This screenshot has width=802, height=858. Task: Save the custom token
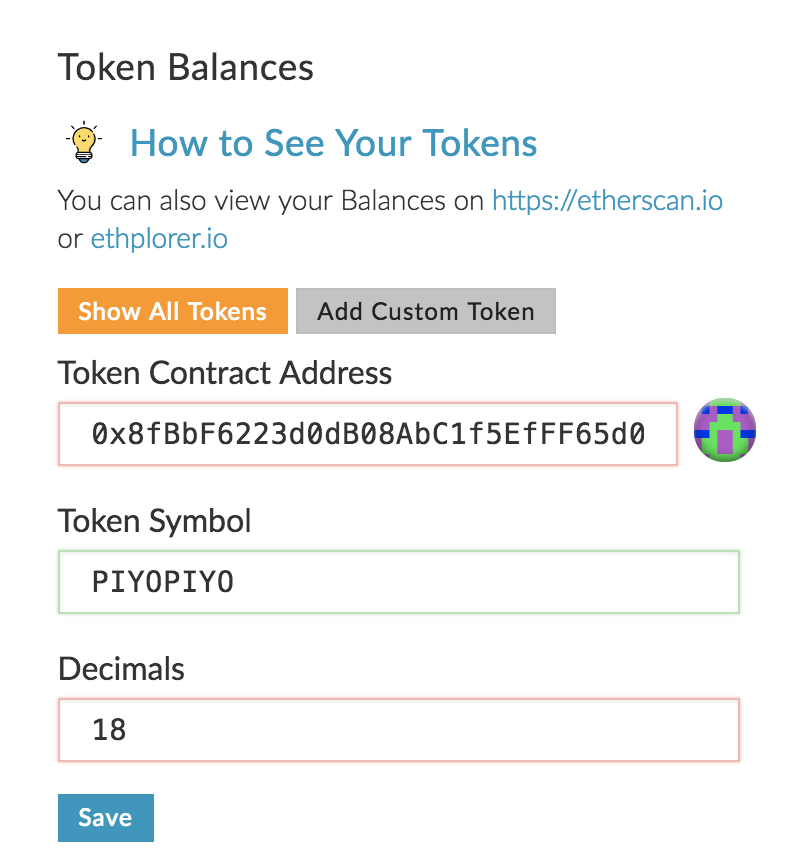coord(106,818)
